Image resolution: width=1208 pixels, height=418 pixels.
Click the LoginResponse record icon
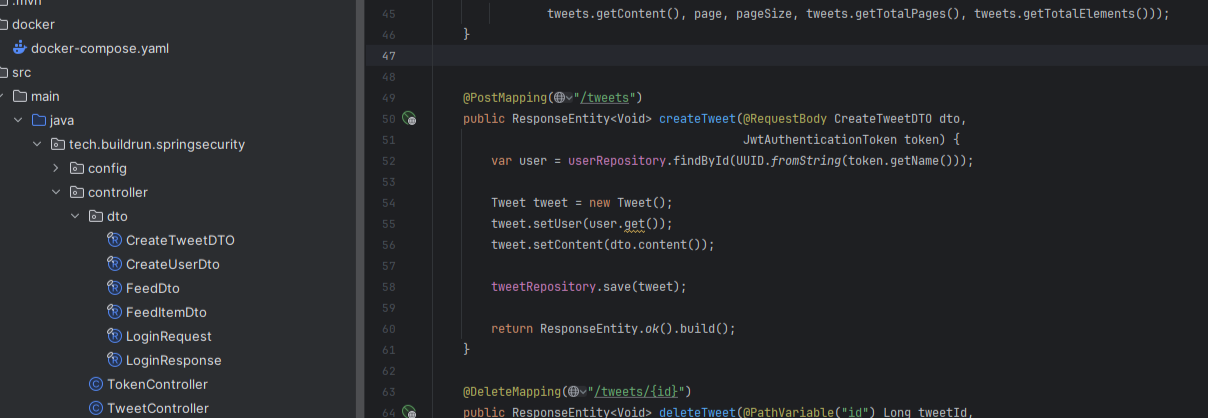tap(114, 360)
